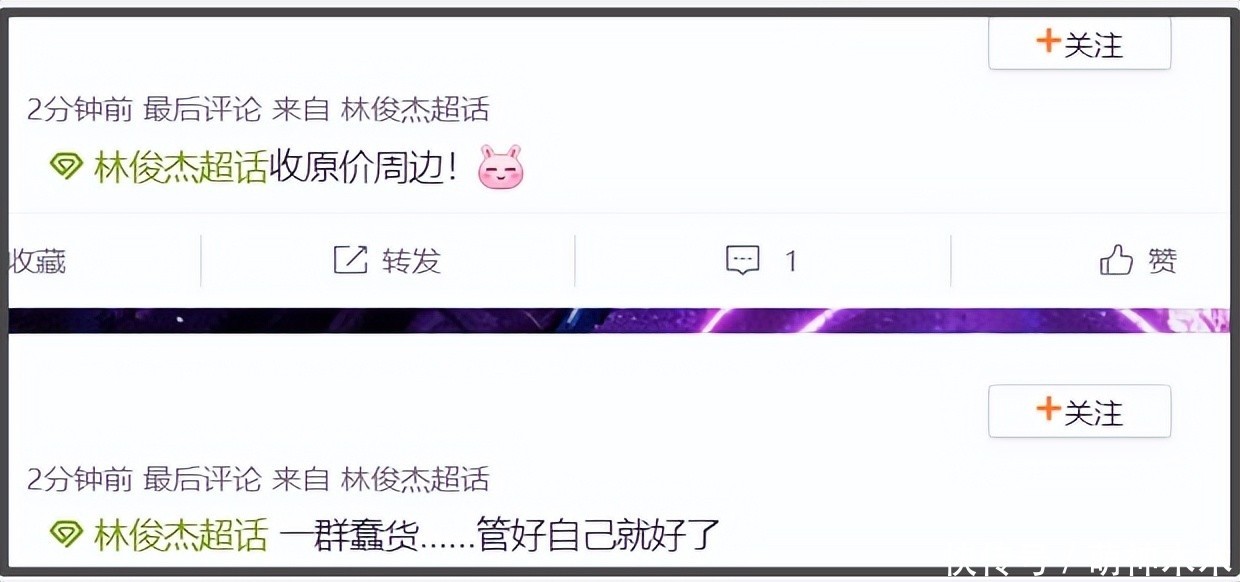
Task: Open the green 林俊杰超话 link before 一群蠢货
Action: (181, 535)
